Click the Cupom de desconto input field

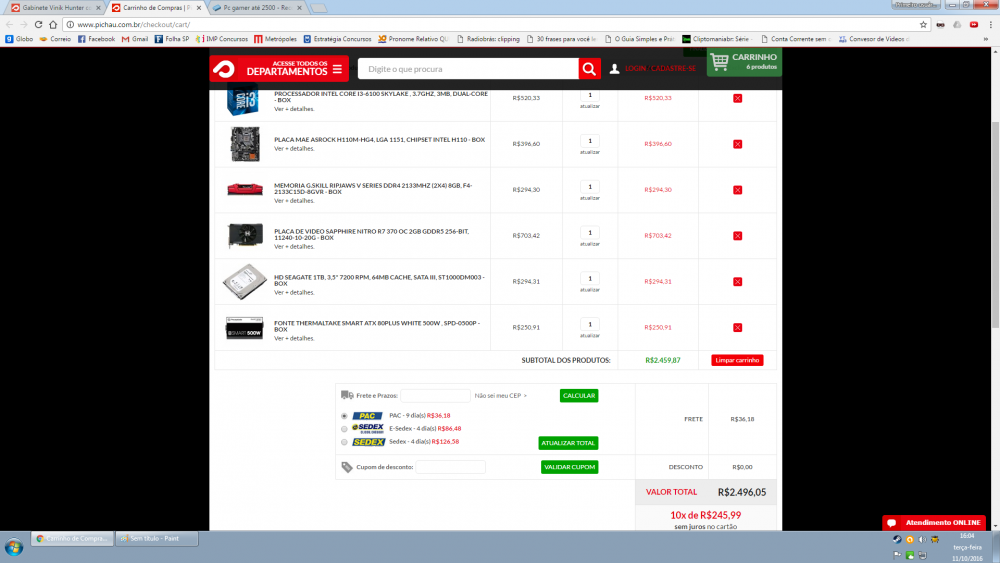tap(450, 467)
